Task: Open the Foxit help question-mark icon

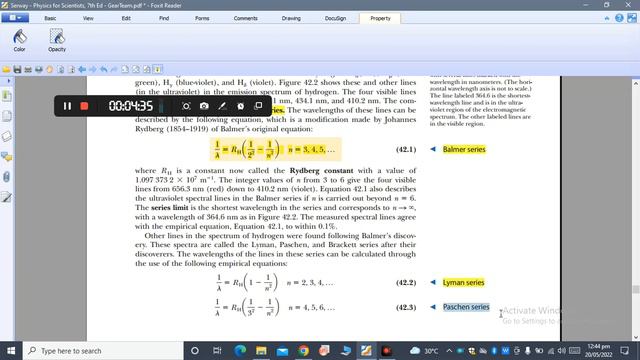Action: point(619,18)
